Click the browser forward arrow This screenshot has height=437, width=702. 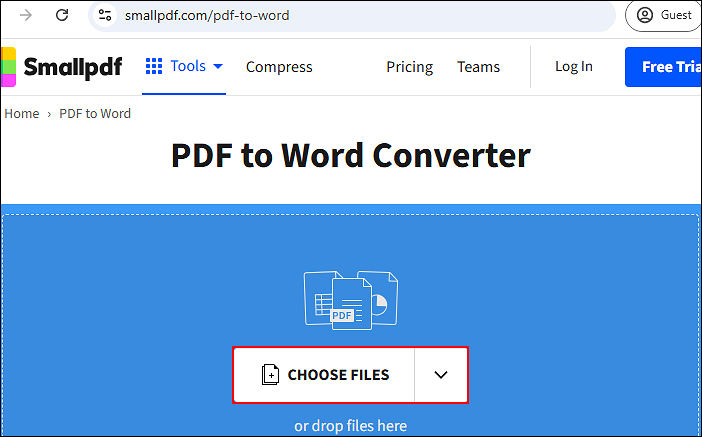pos(25,15)
